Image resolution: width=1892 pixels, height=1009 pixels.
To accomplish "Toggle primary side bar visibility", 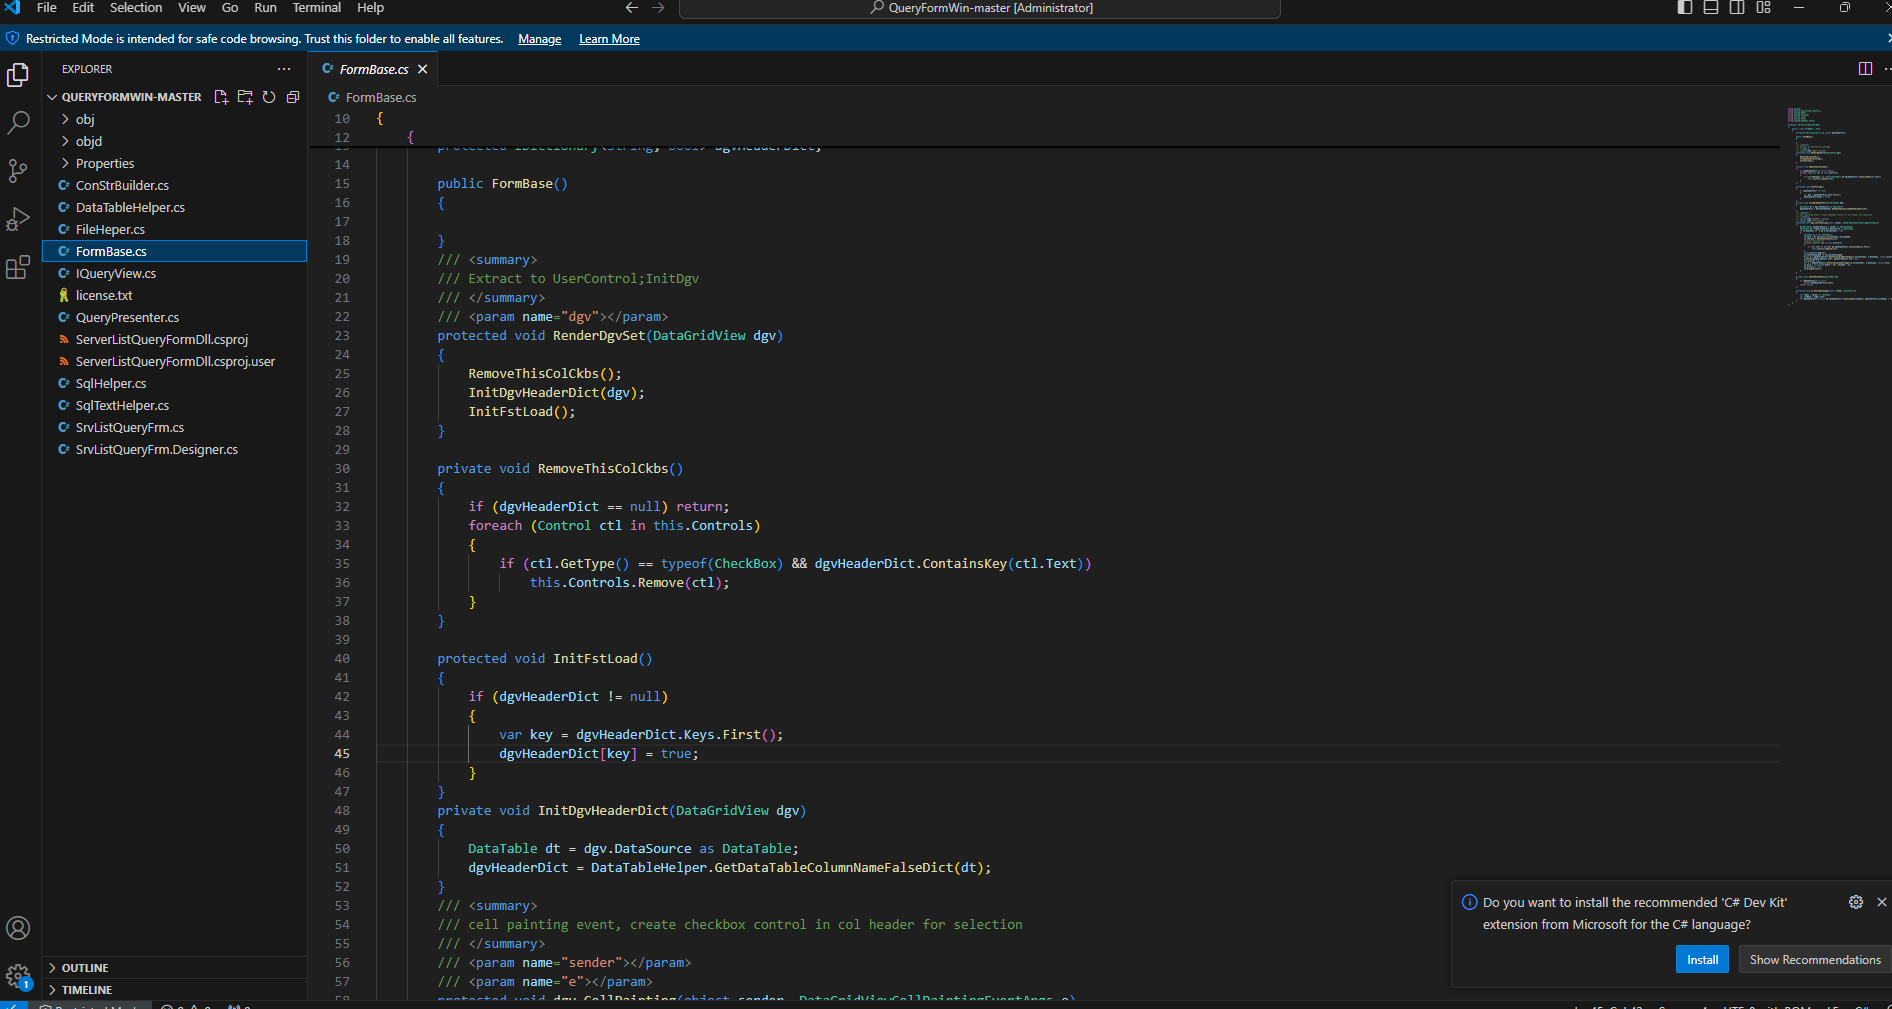I will tap(1685, 8).
